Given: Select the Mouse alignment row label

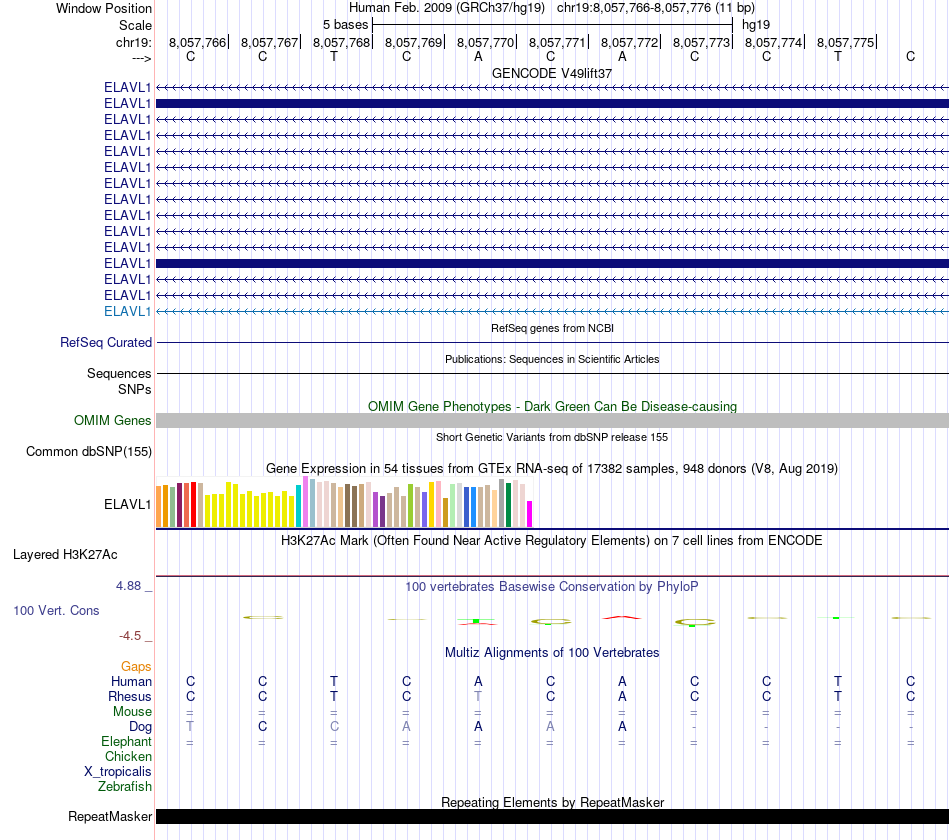Looking at the screenshot, I should (x=132, y=712).
